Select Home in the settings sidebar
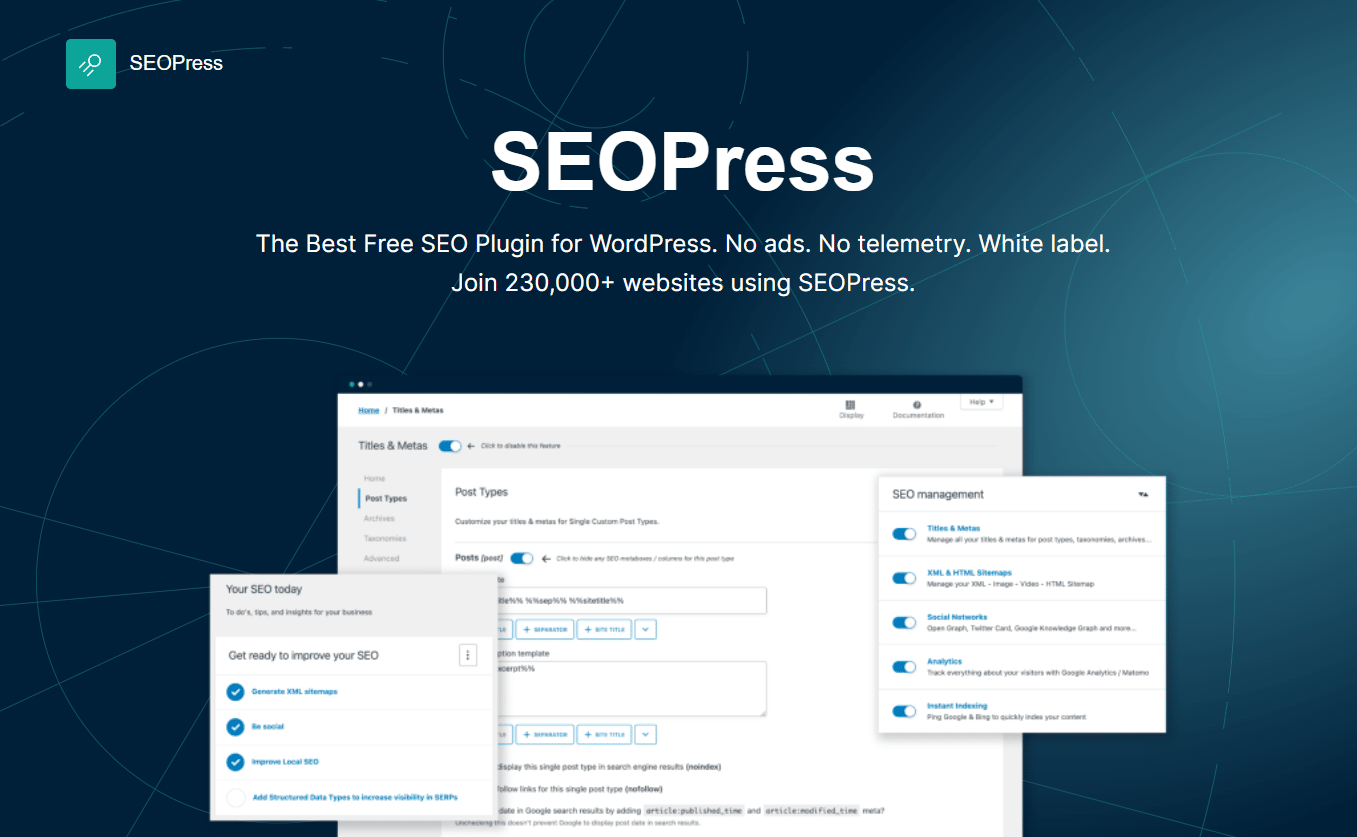The image size is (1357, 837). tap(374, 478)
